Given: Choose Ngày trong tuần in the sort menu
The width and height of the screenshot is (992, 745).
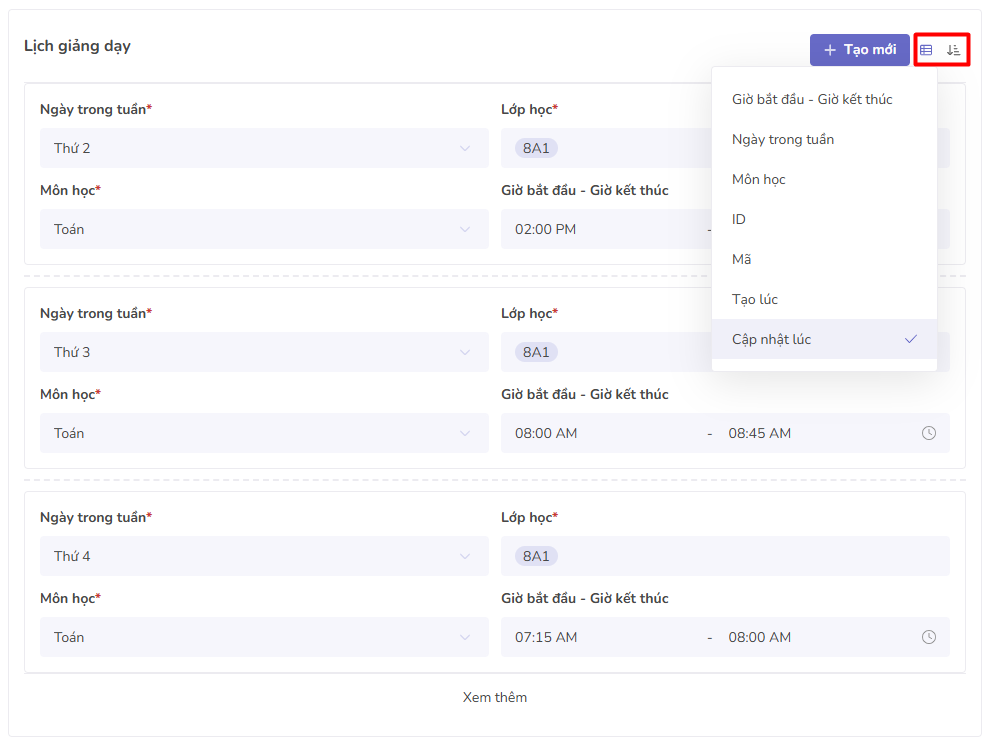Looking at the screenshot, I should [x=783, y=139].
